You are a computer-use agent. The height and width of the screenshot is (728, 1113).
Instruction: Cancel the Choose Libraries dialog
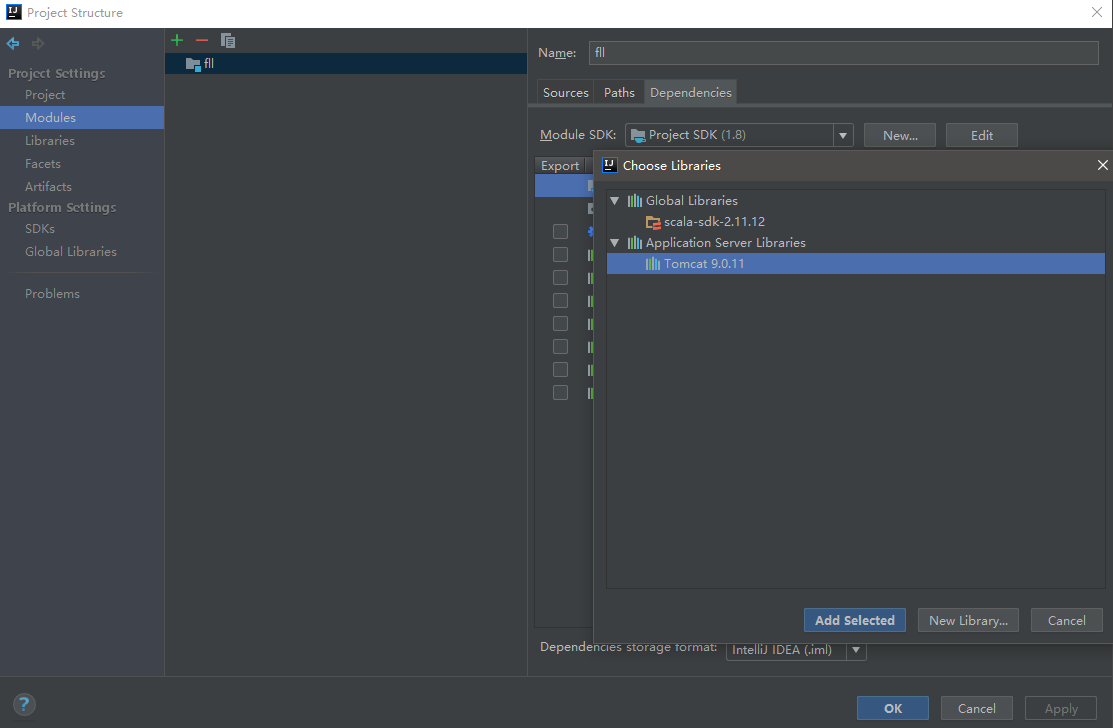(1066, 620)
